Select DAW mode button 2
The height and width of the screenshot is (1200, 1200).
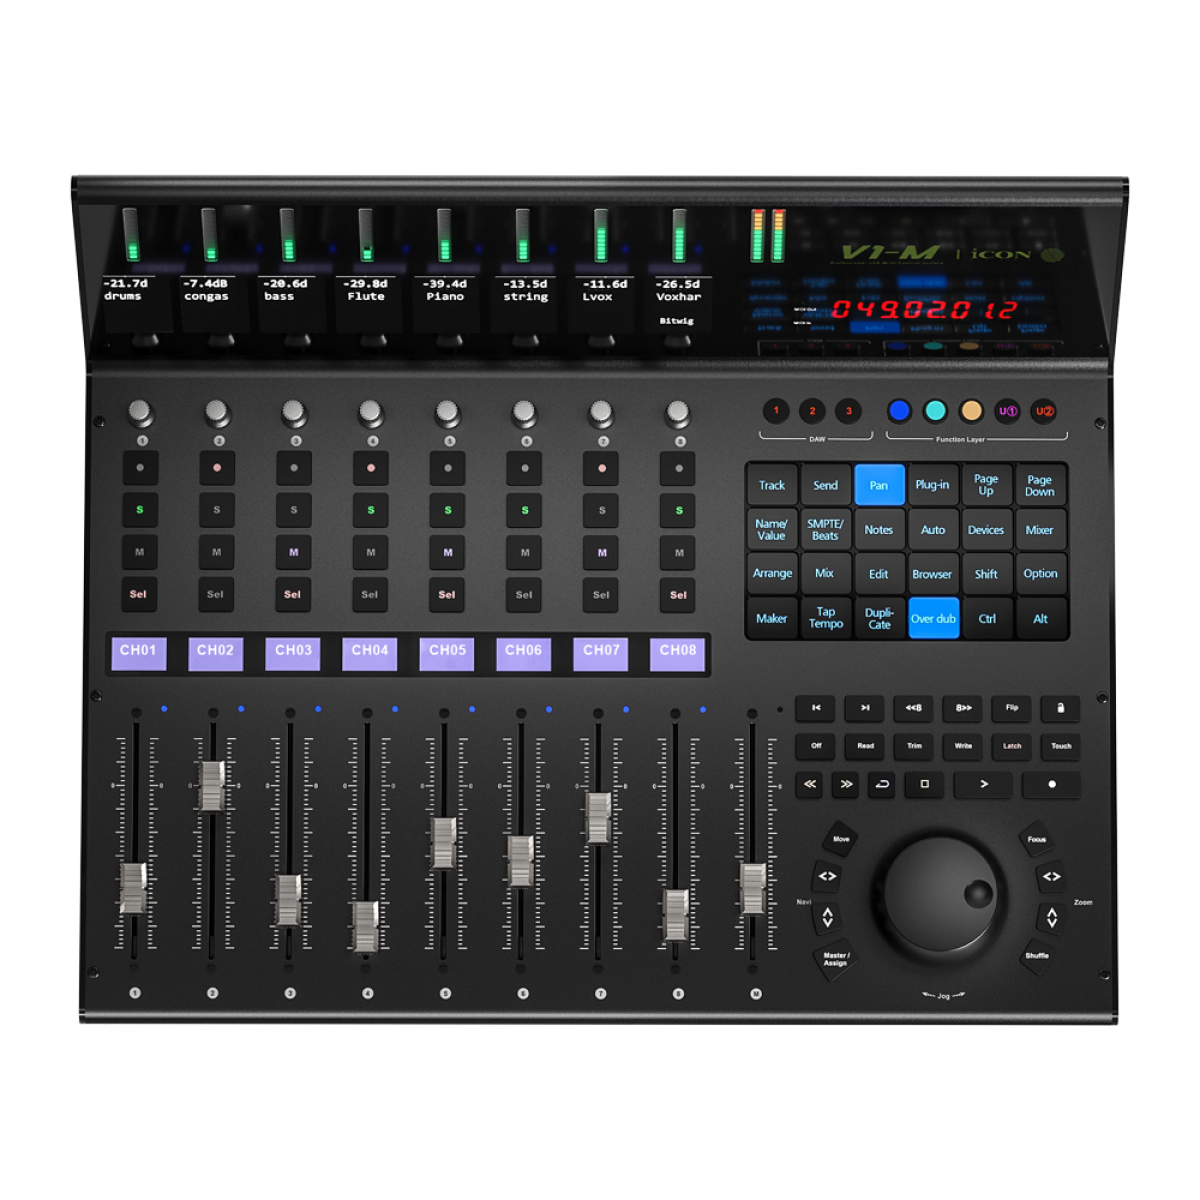tap(812, 411)
